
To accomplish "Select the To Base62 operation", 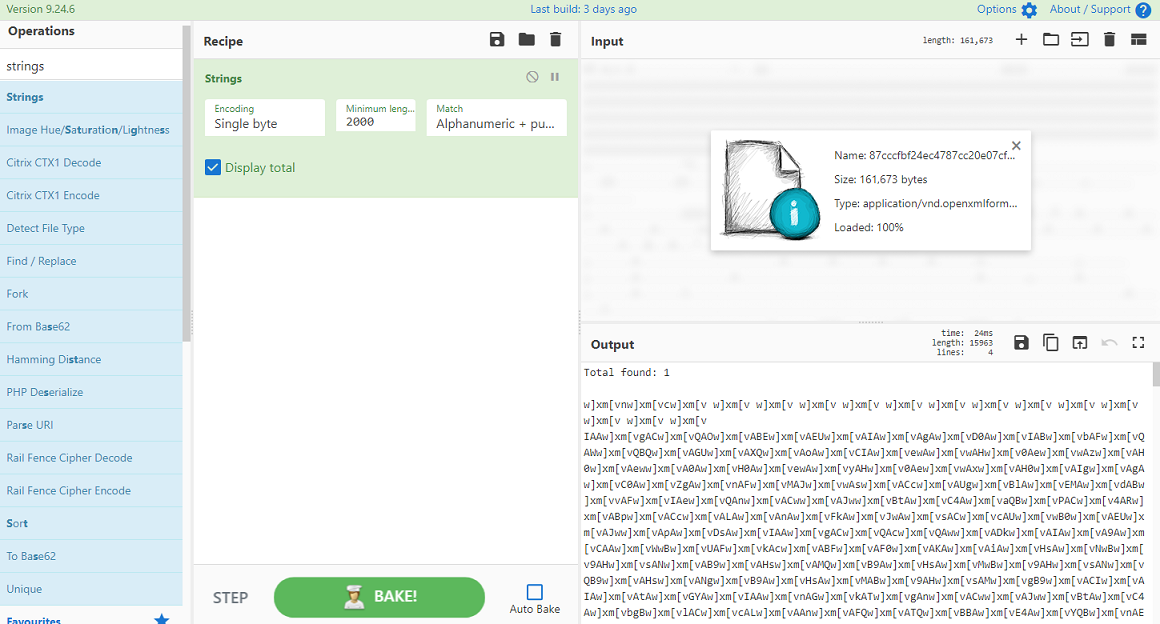I will click(x=91, y=556).
